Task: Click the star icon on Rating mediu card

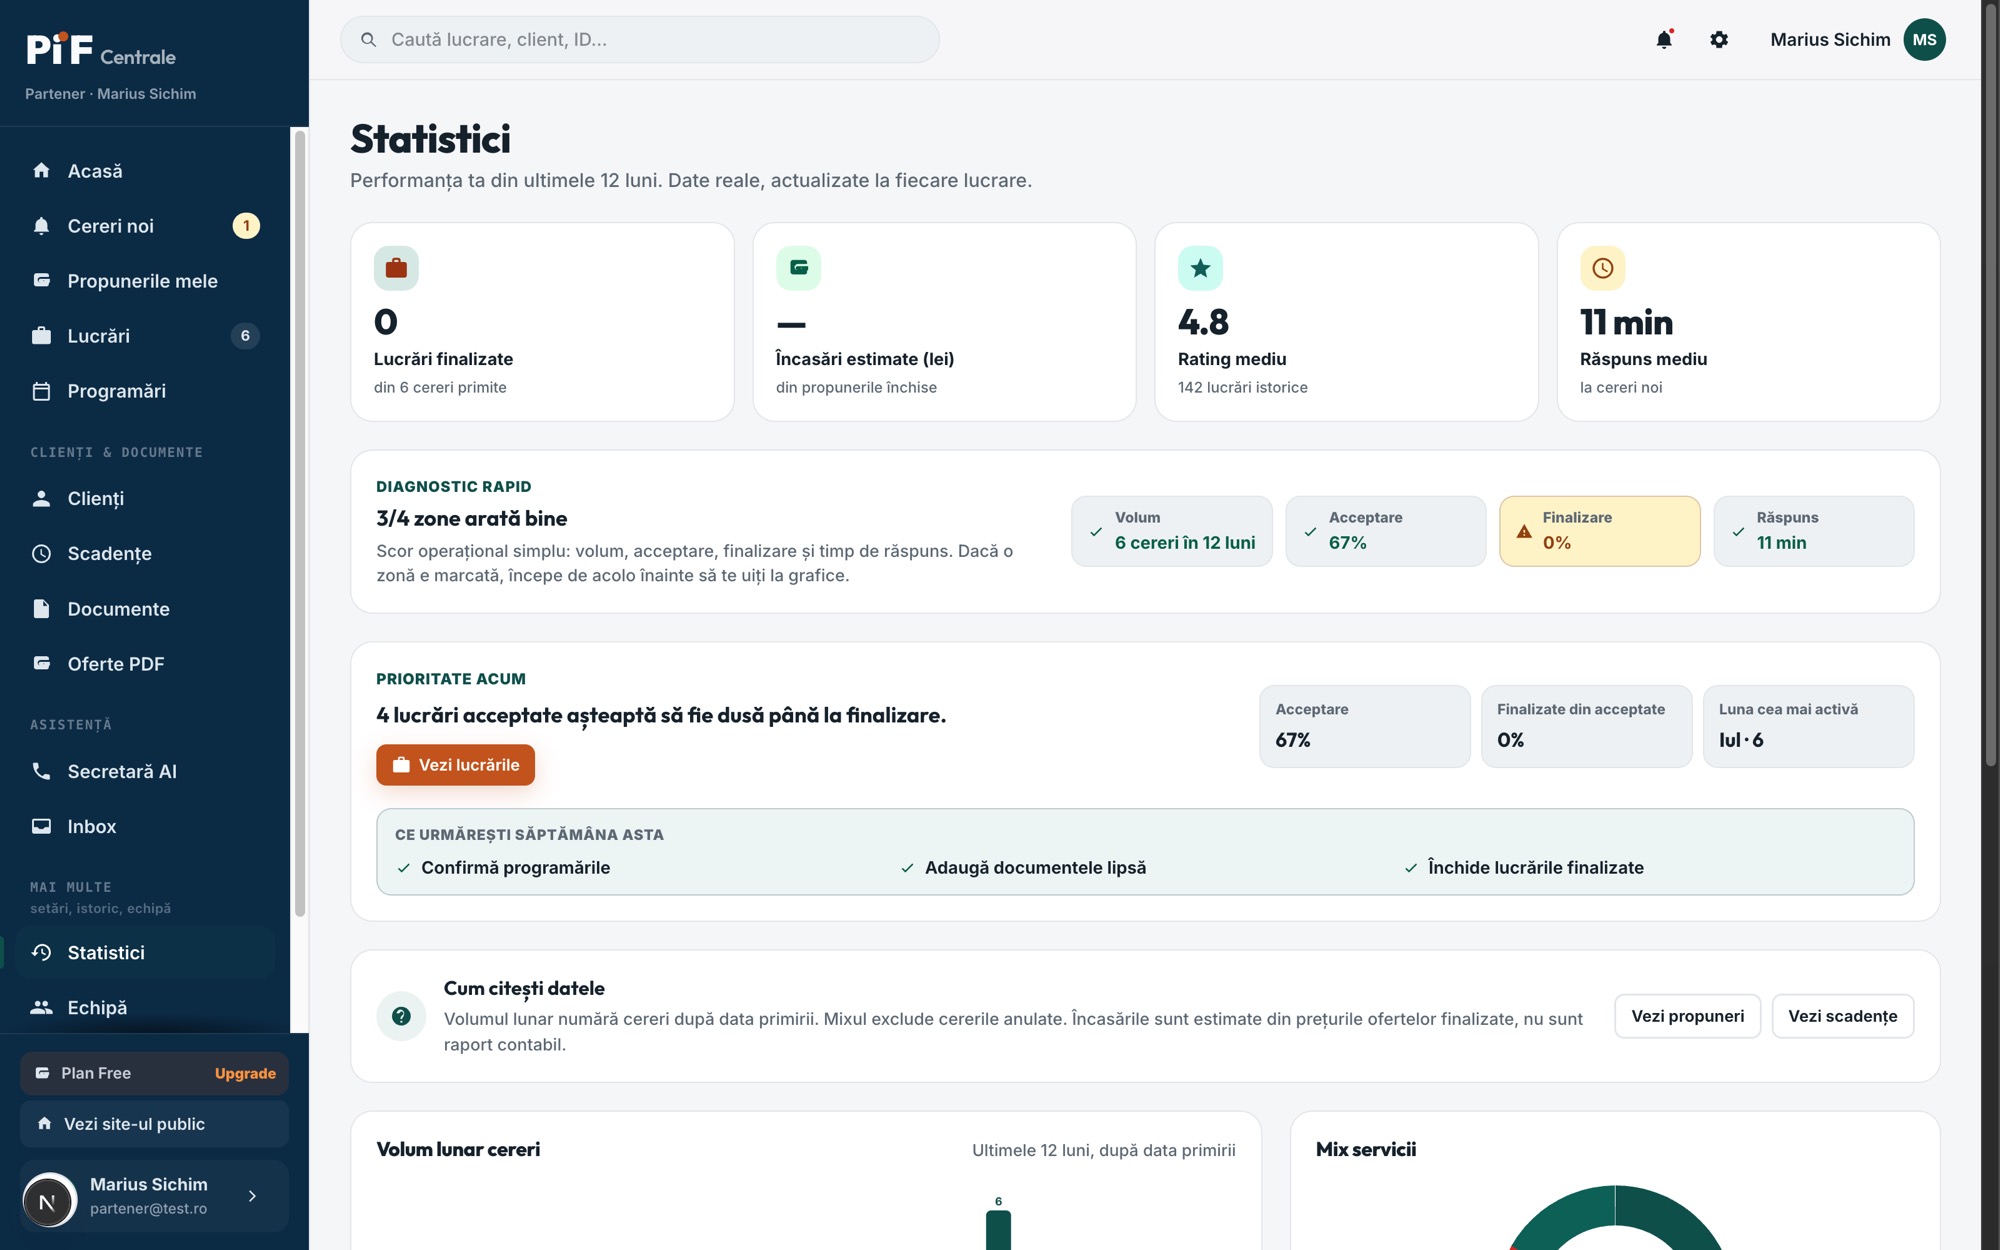Action: [1200, 268]
